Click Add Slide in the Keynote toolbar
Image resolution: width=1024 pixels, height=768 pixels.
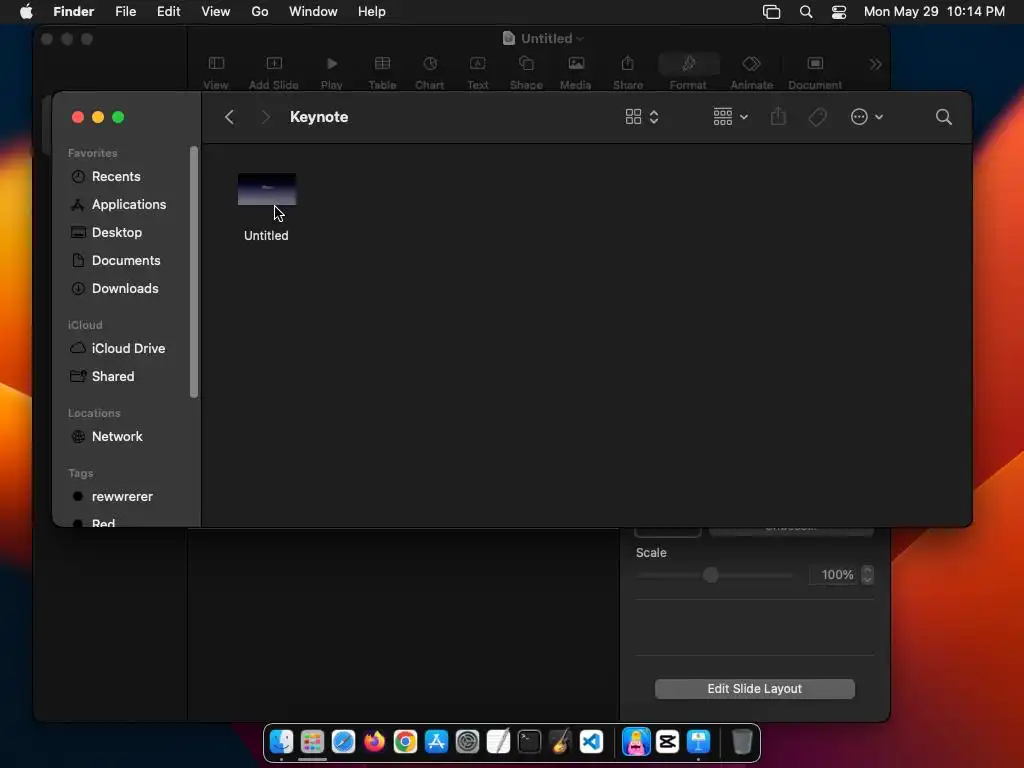pyautogui.click(x=274, y=72)
